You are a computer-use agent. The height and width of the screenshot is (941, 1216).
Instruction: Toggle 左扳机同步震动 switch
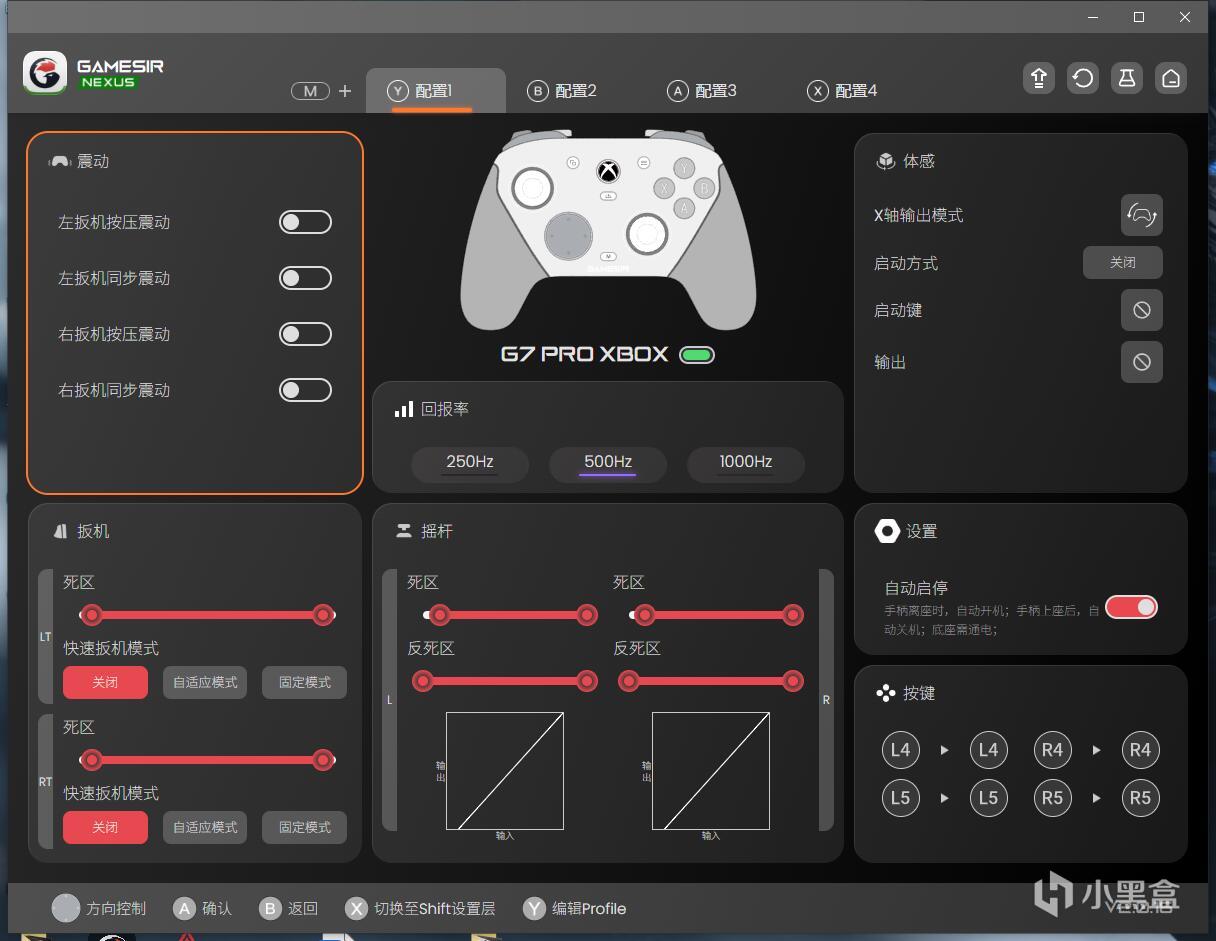pyautogui.click(x=305, y=278)
